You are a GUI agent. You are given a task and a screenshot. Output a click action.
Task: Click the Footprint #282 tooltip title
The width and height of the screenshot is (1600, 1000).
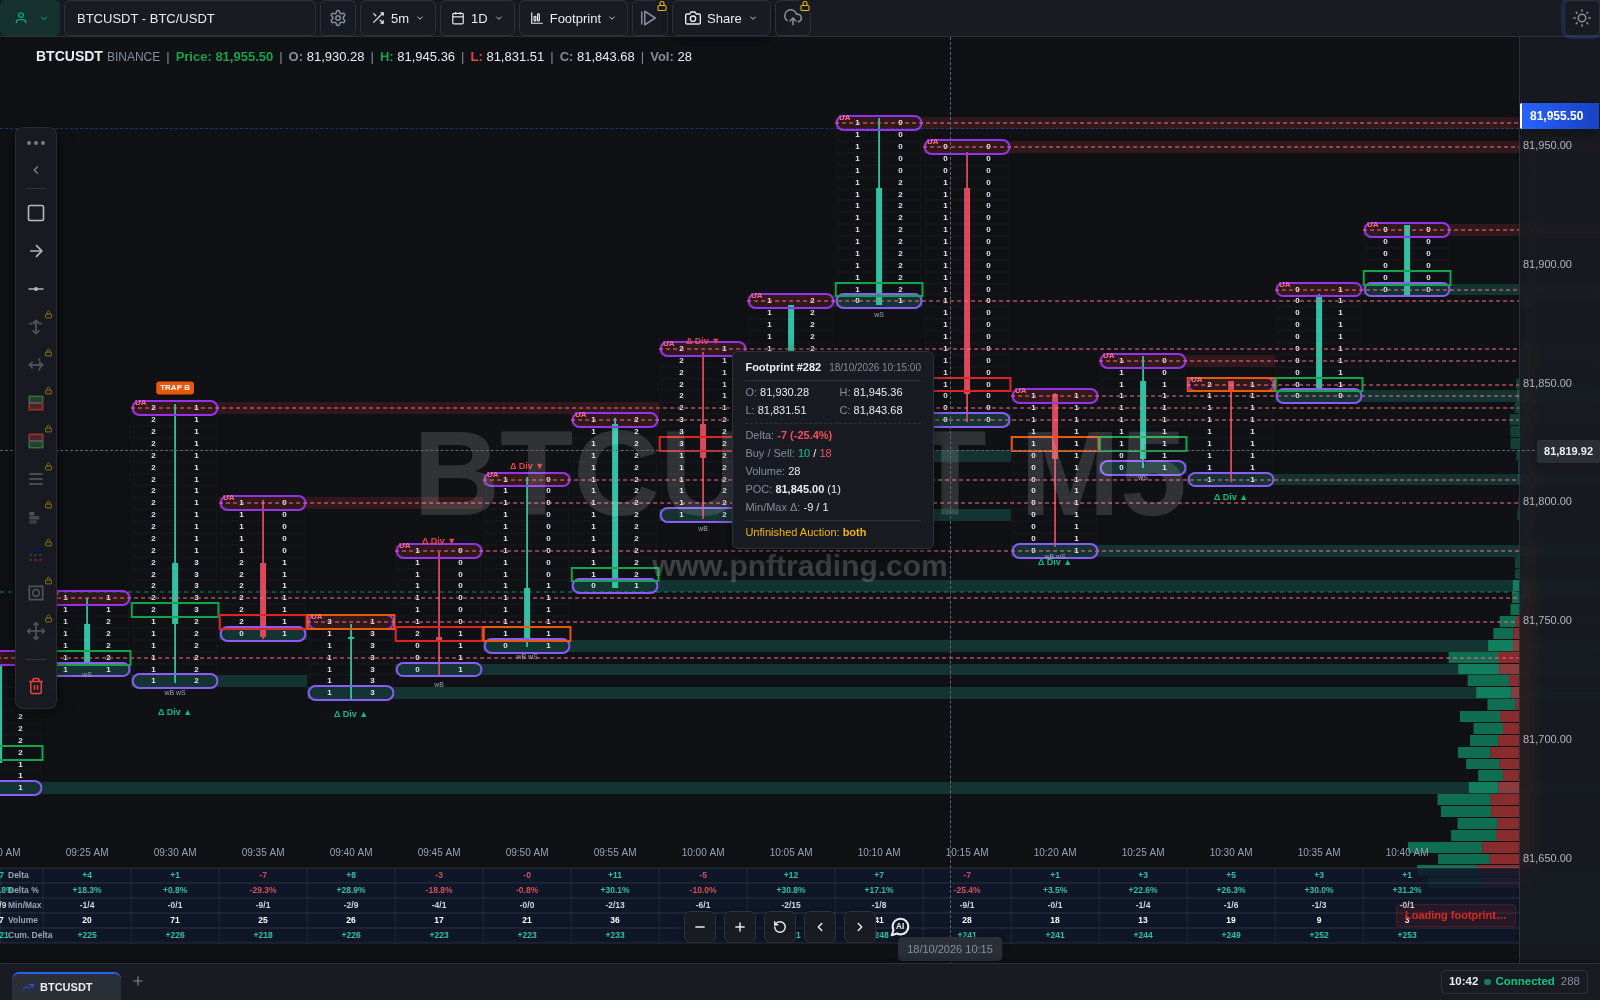(x=783, y=367)
